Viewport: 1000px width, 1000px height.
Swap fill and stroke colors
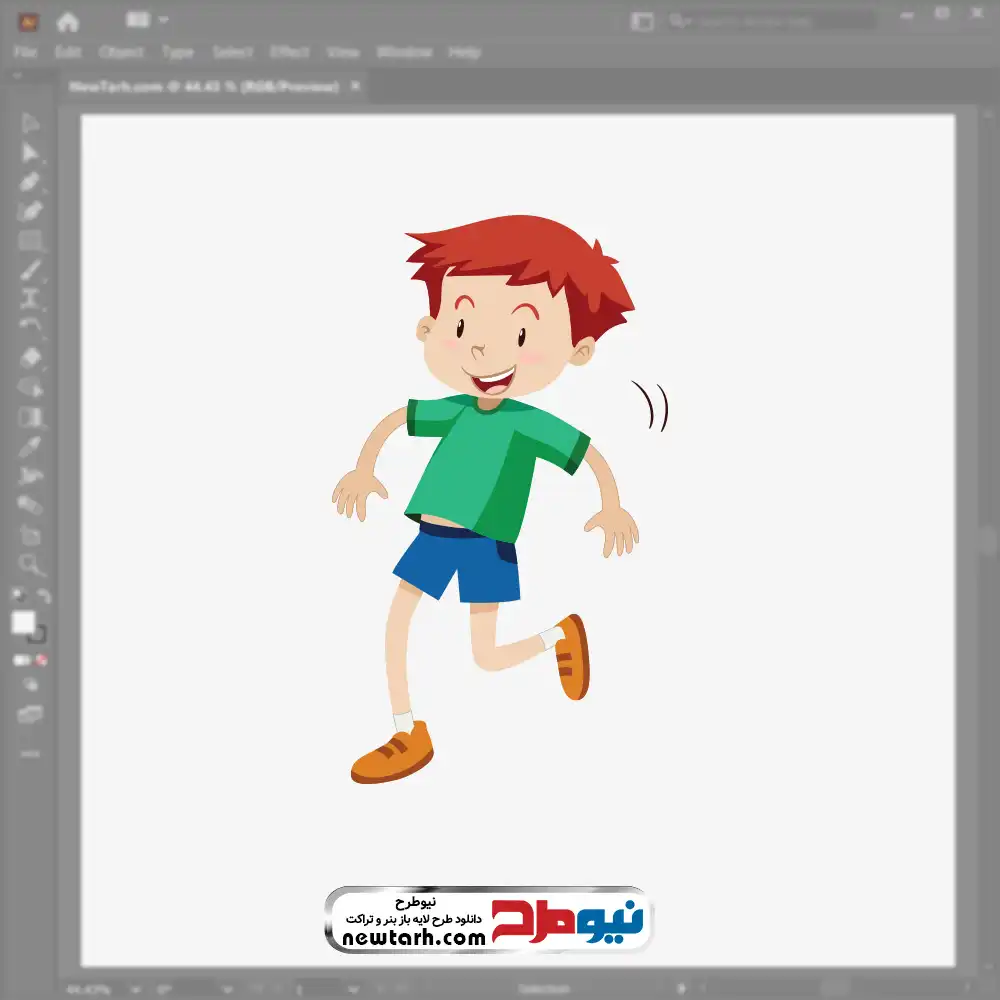tap(43, 597)
